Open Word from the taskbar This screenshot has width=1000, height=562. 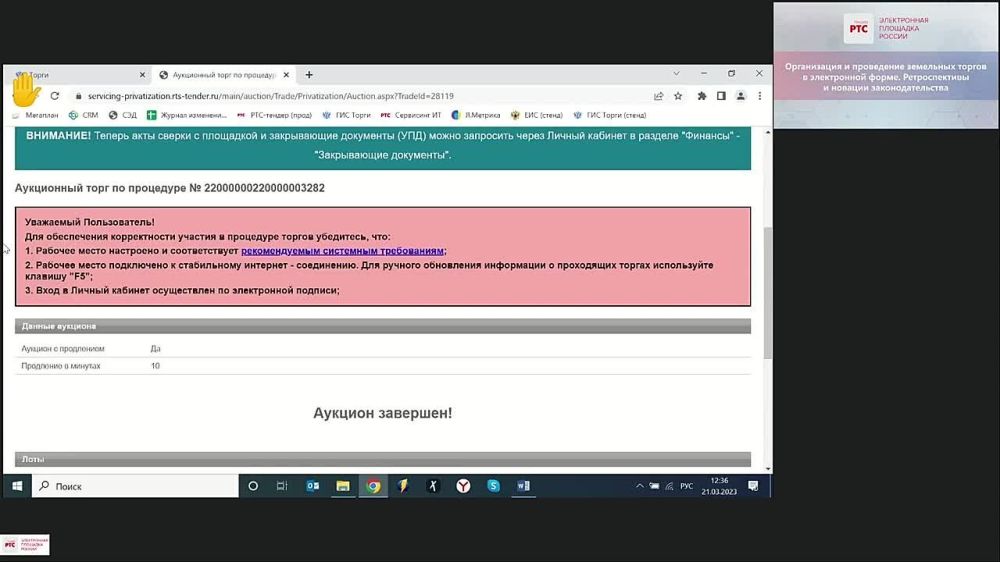click(523, 486)
